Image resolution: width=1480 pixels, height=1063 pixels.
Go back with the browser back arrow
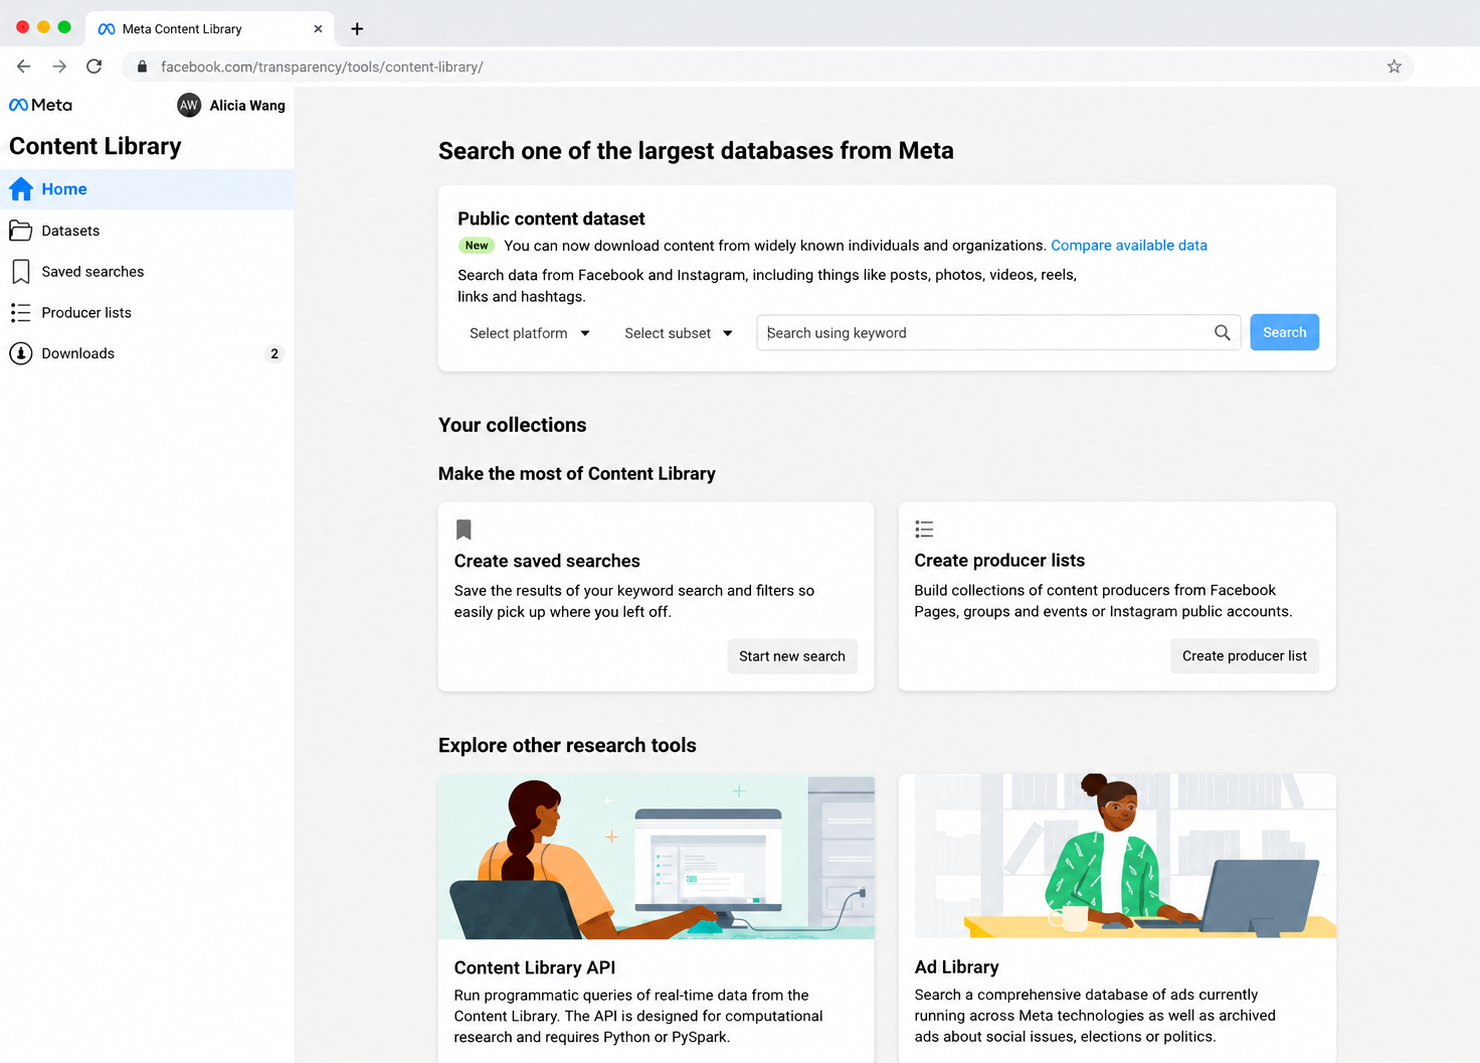tap(24, 66)
